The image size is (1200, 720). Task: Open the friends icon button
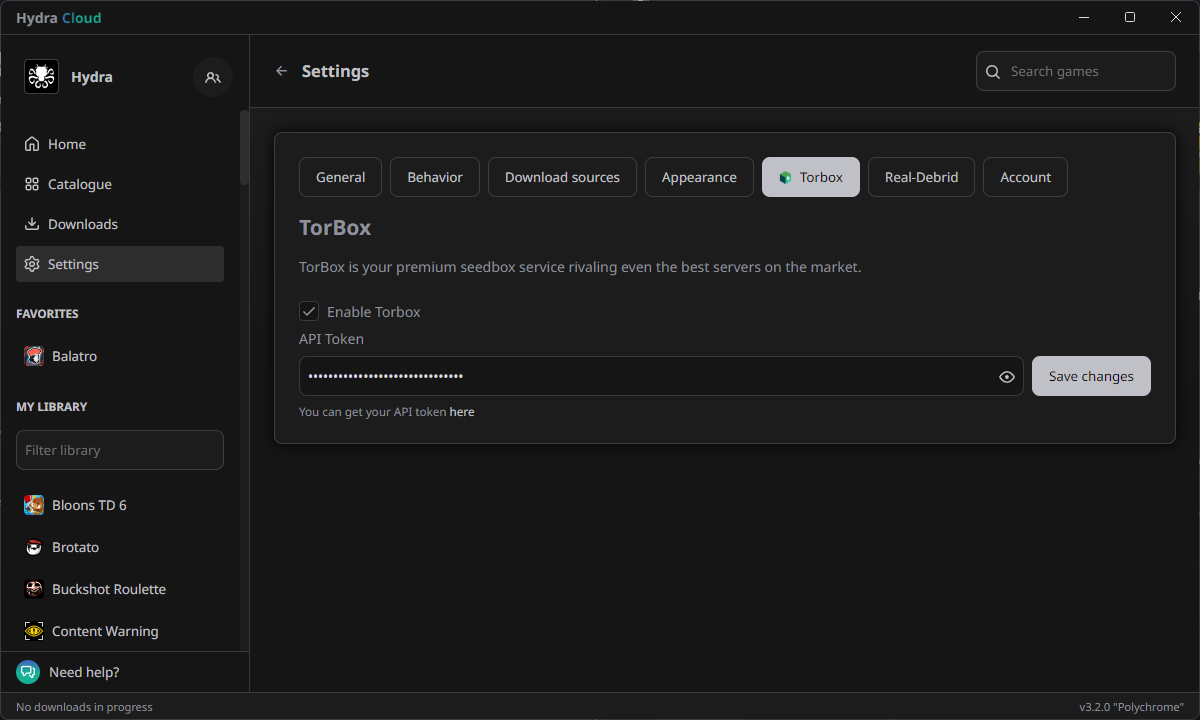click(213, 77)
